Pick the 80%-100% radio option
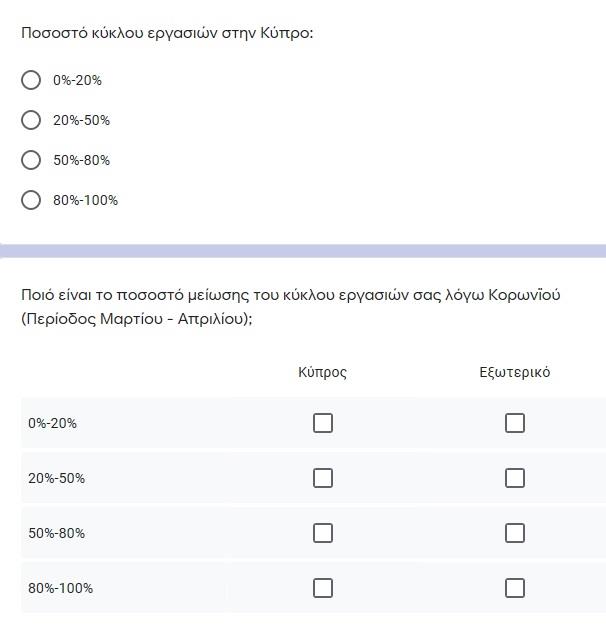Screen dimensions: 606x627 (31, 200)
